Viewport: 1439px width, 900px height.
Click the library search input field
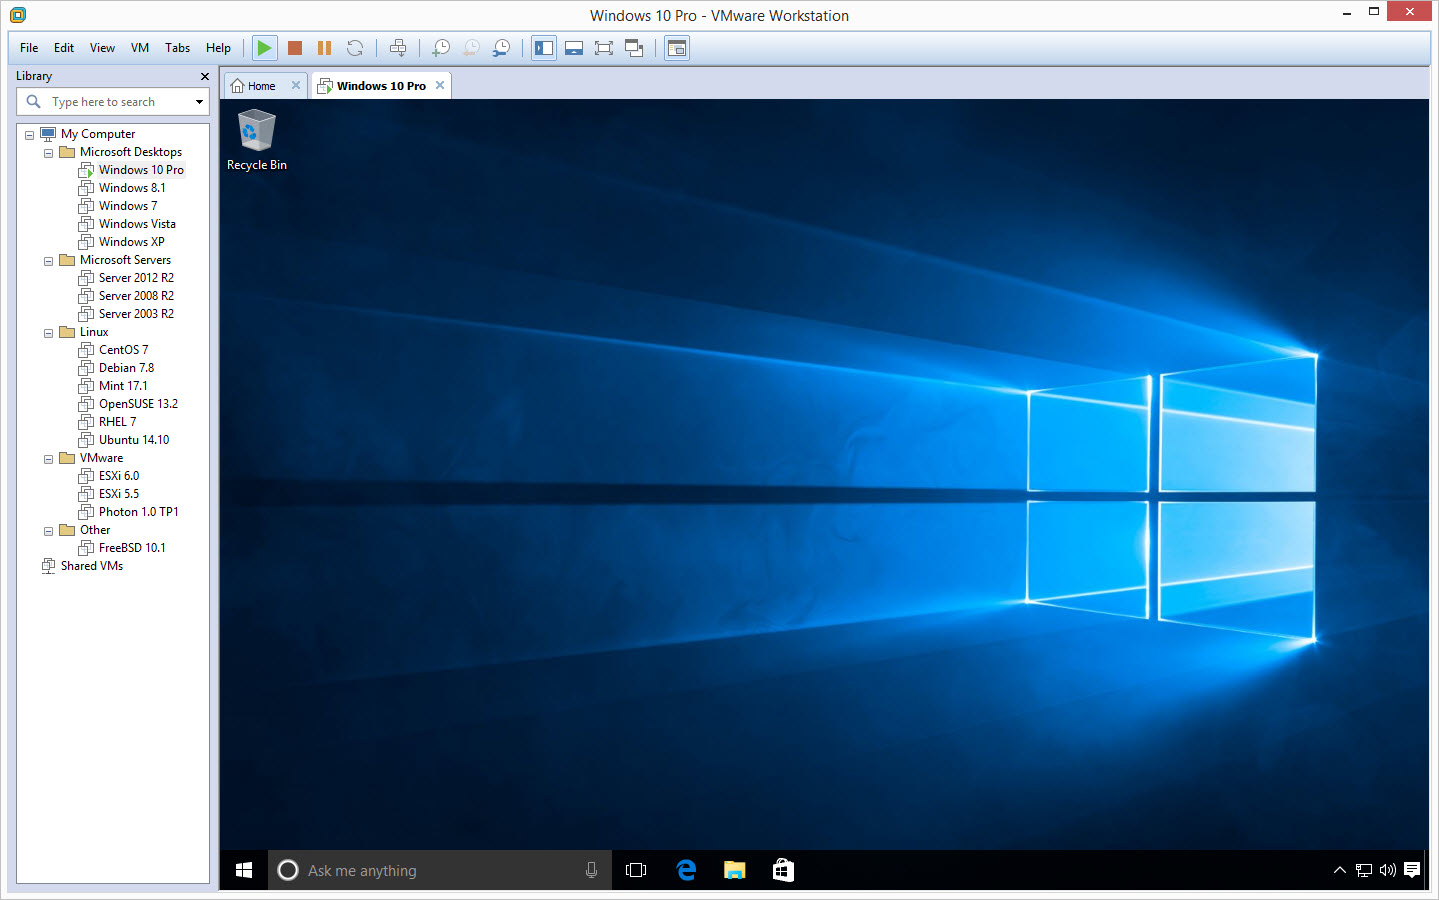(115, 102)
